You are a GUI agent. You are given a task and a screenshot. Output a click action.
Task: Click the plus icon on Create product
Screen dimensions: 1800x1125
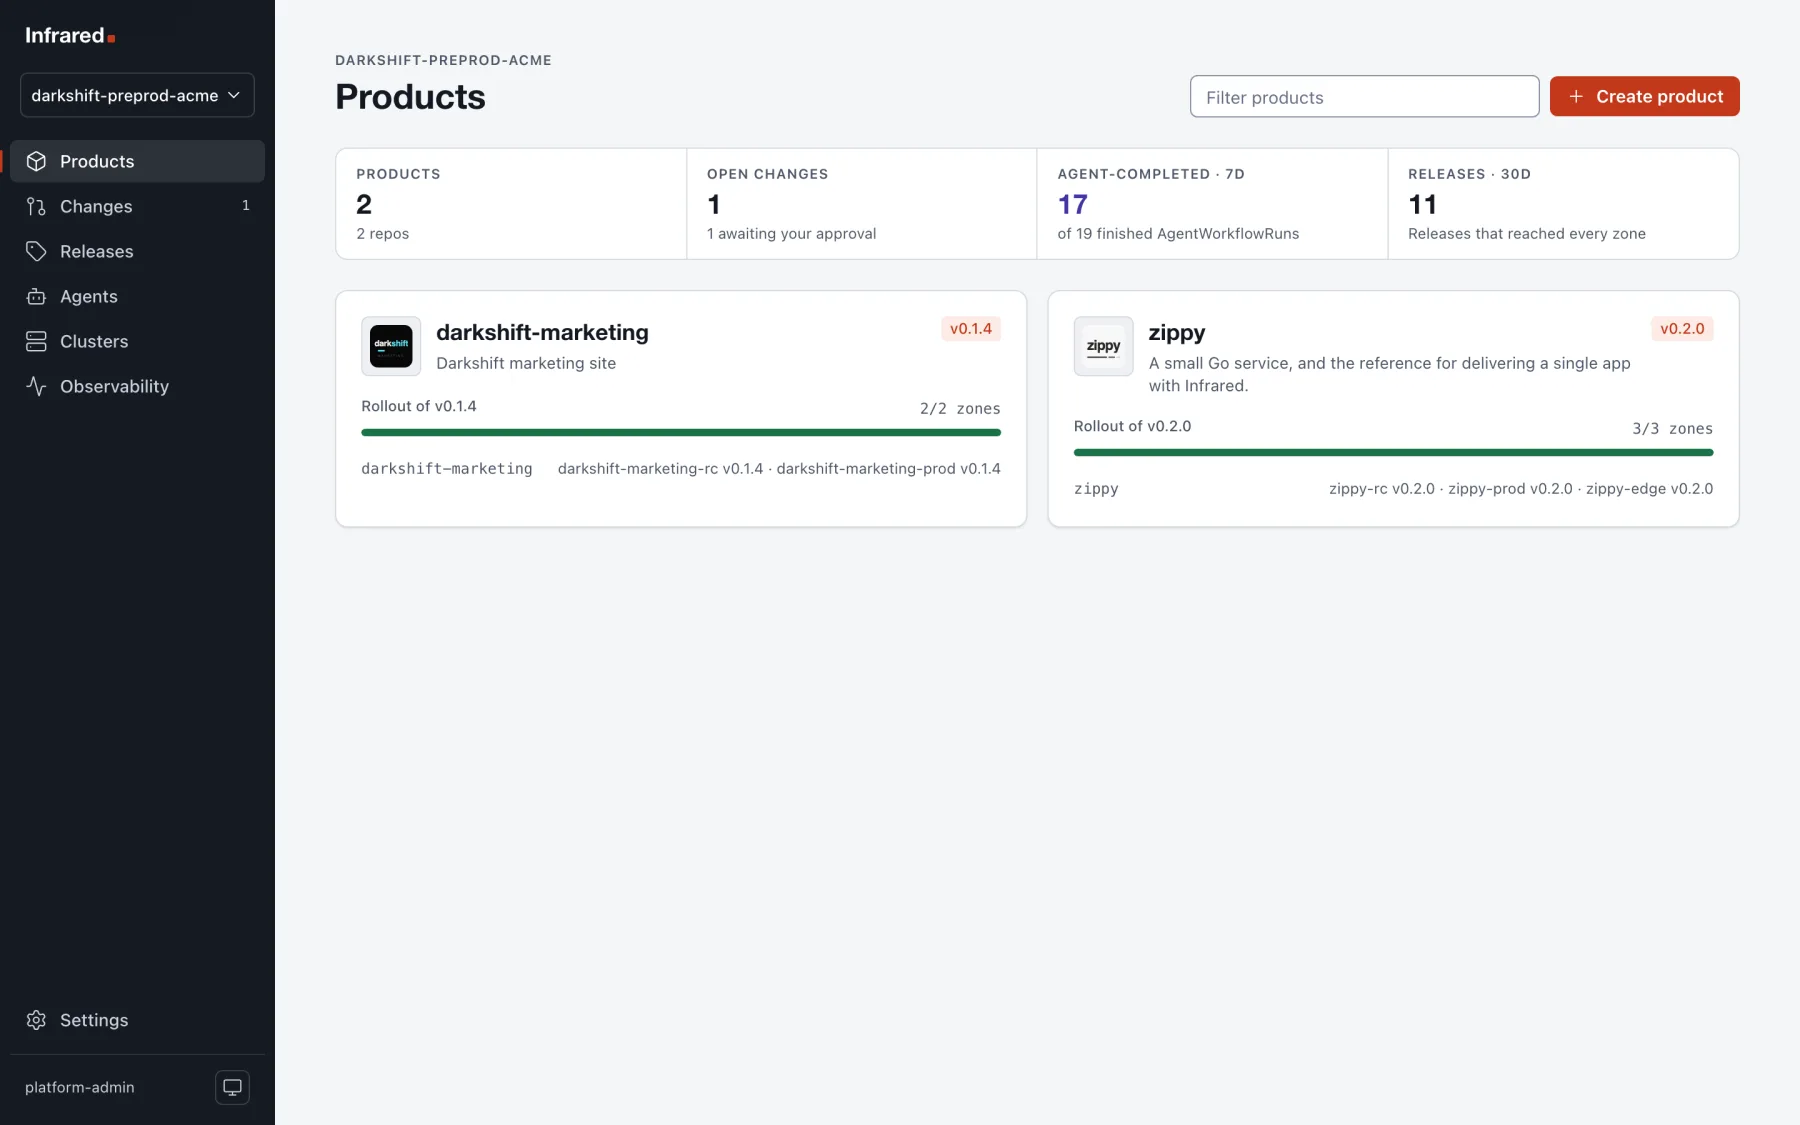point(1576,96)
